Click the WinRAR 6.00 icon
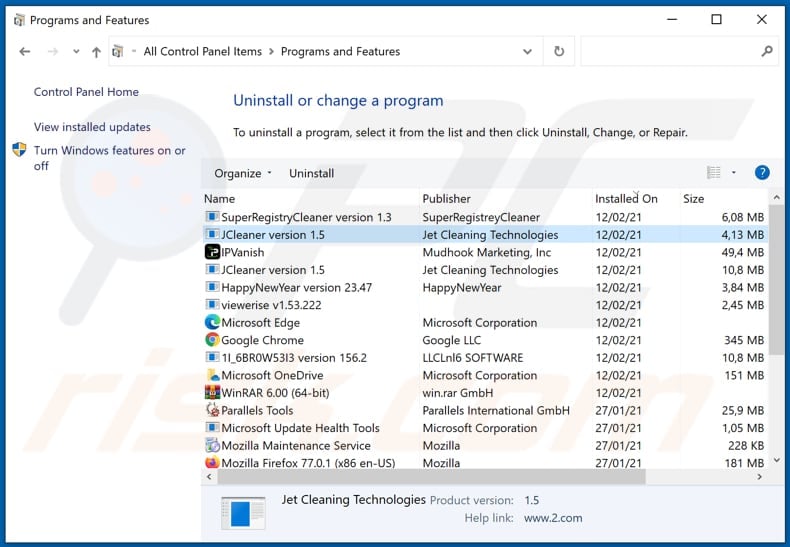This screenshot has height=547, width=790. coord(212,392)
